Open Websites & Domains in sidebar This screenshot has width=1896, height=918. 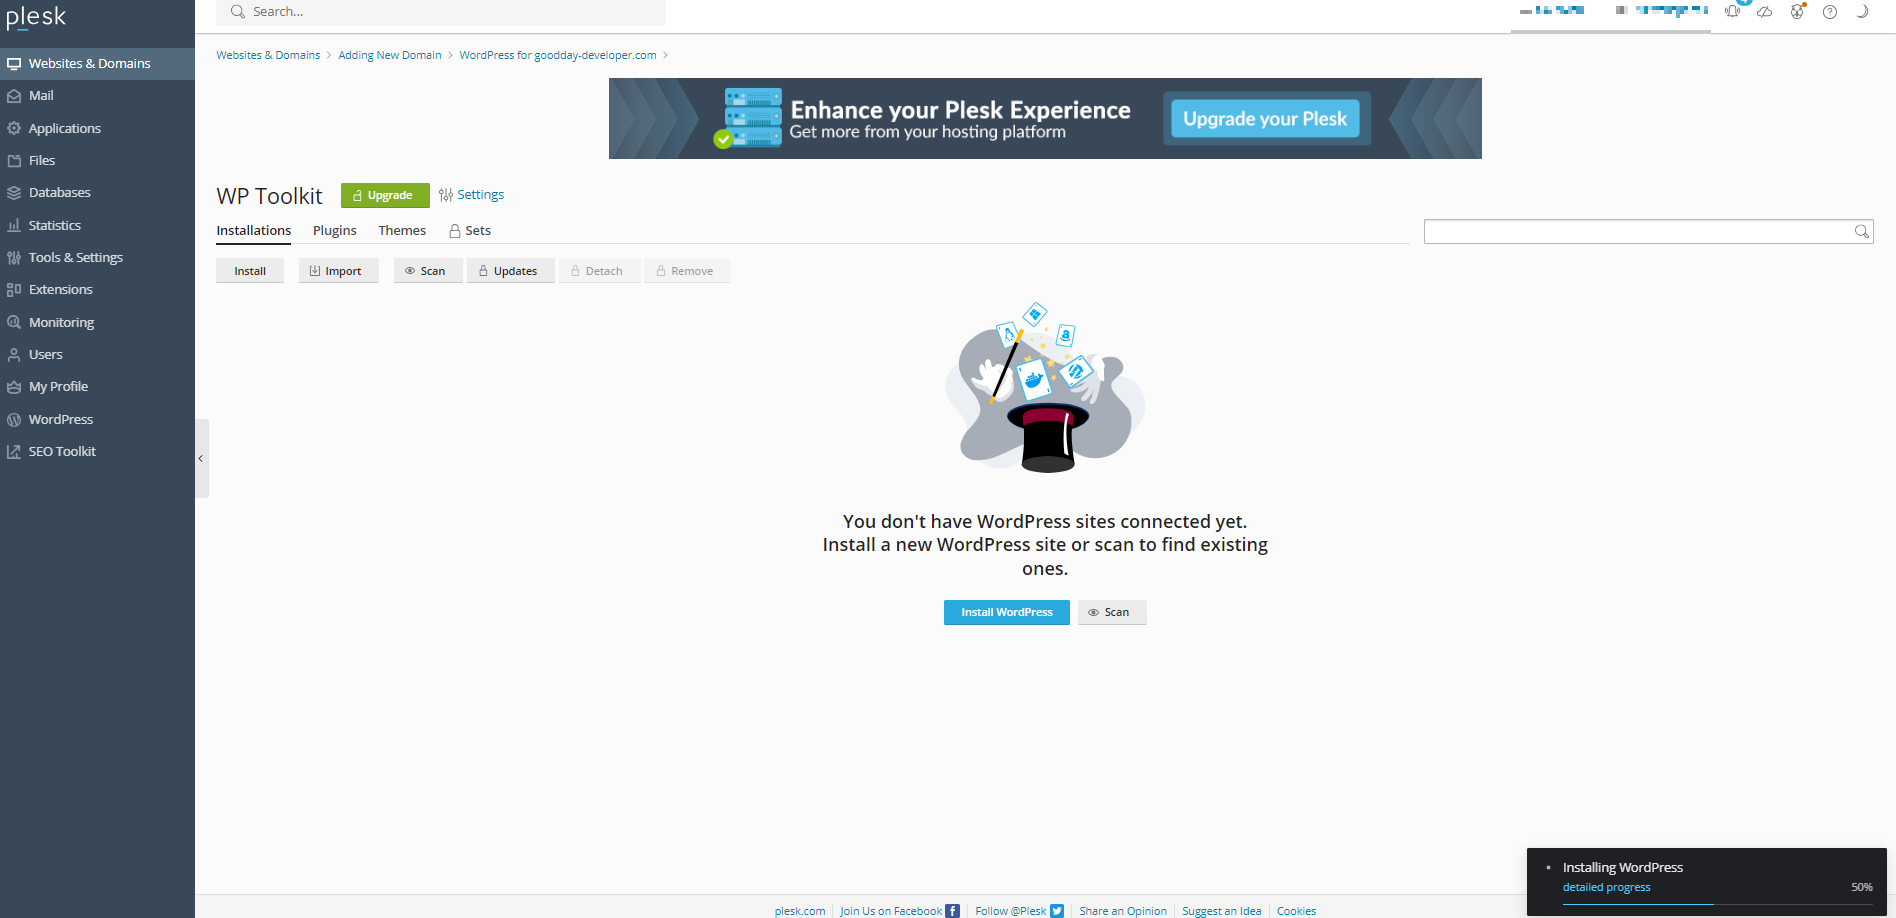tap(97, 63)
